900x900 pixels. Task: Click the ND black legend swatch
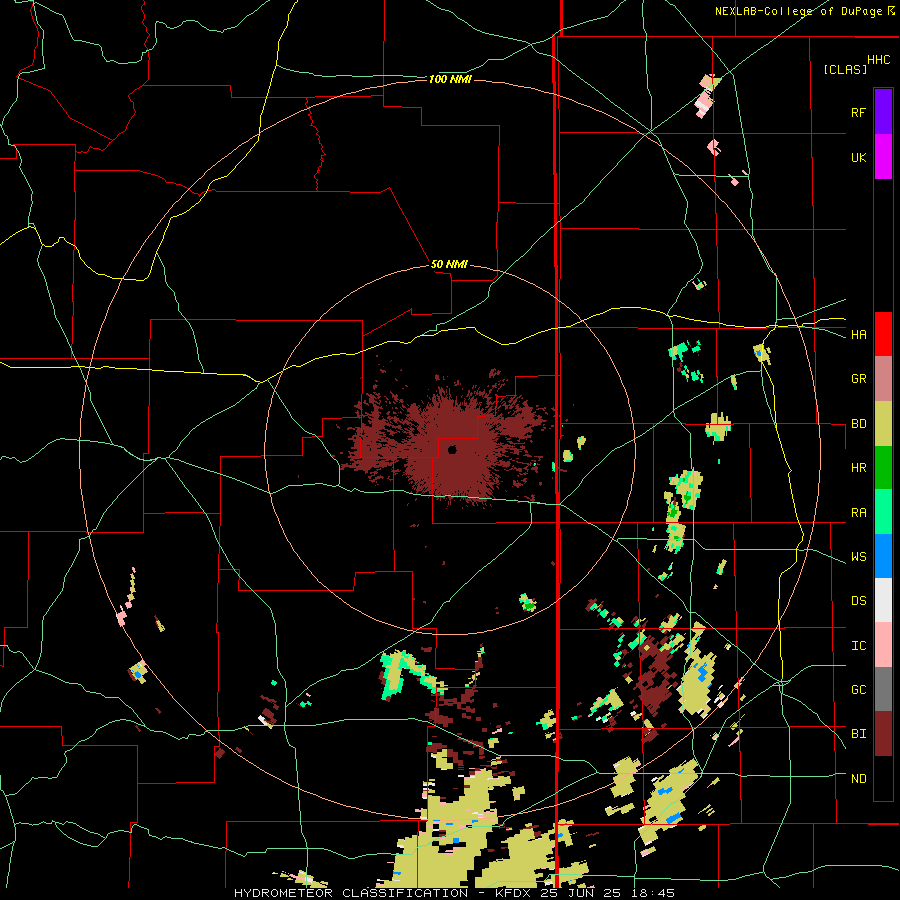tap(883, 778)
